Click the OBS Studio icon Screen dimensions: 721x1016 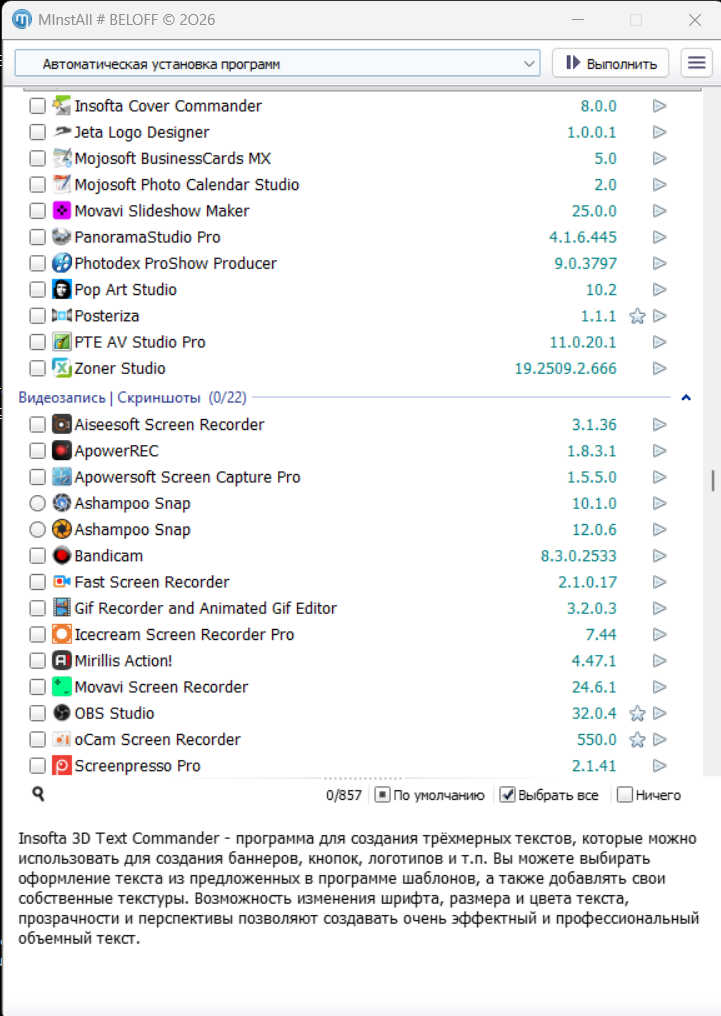62,713
